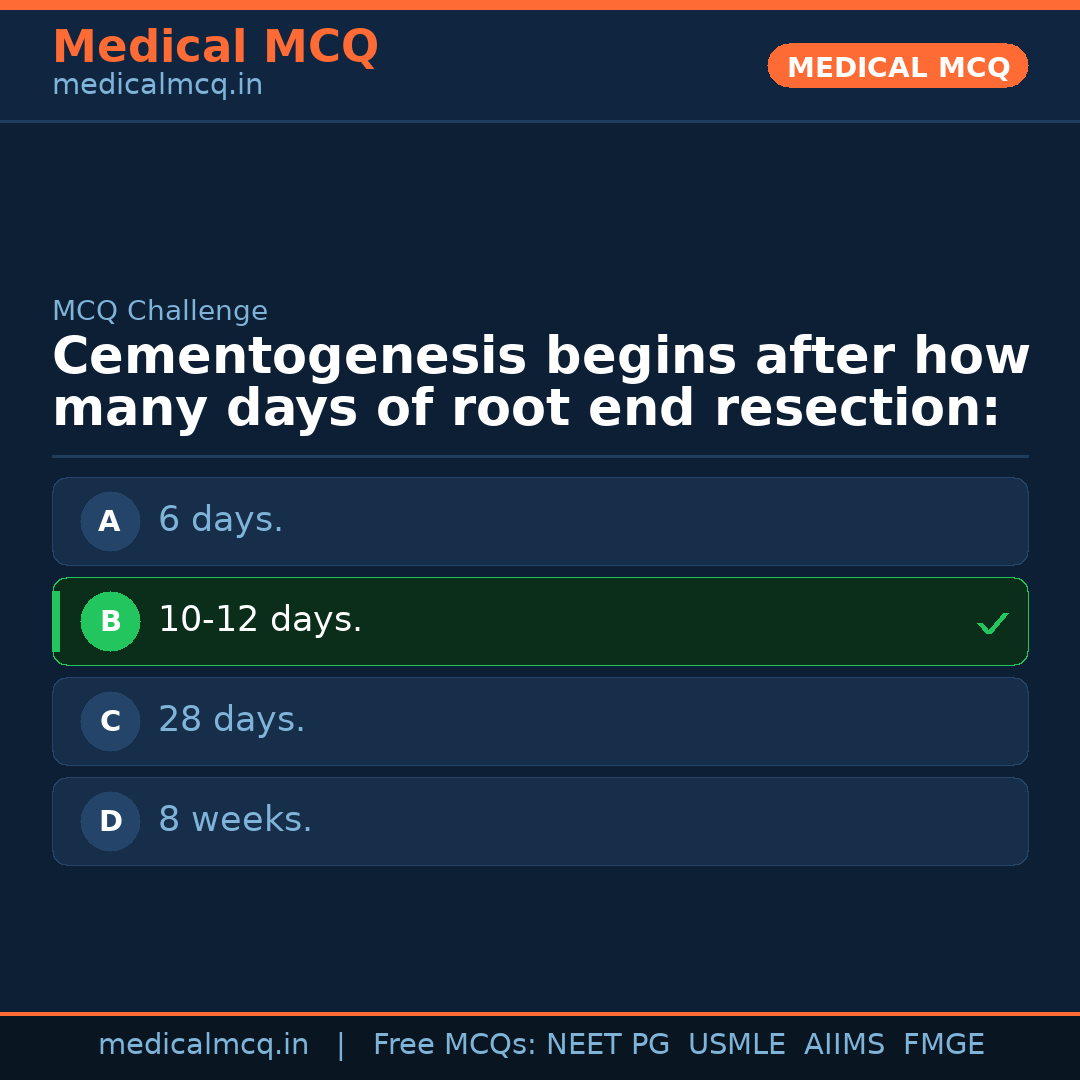Click the letter C option circle
Viewport: 1080px width, 1080px height.
tap(110, 721)
